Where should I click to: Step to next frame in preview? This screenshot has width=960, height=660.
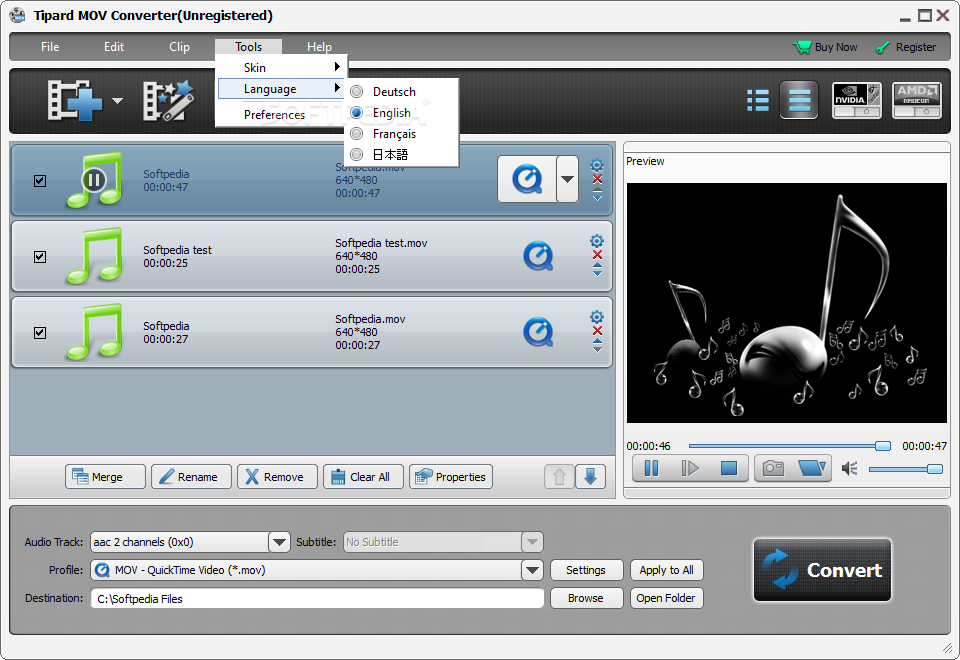click(x=690, y=468)
